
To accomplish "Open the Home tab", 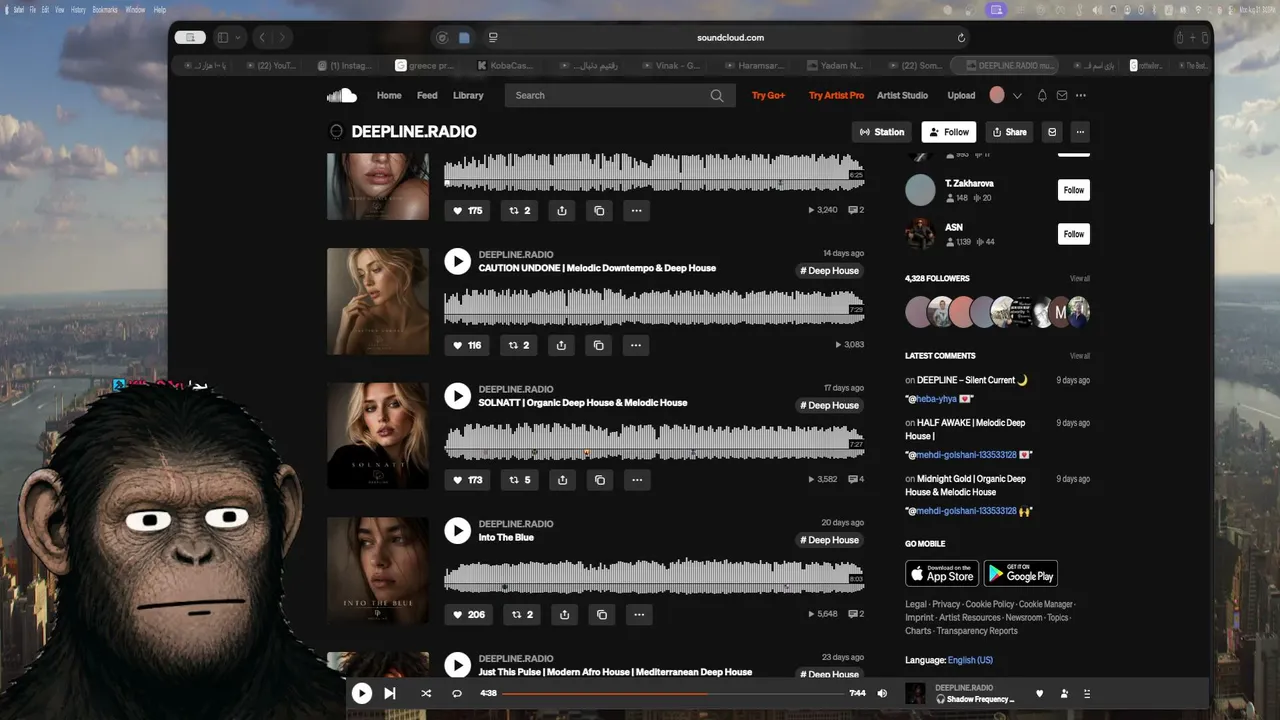I will tap(389, 96).
